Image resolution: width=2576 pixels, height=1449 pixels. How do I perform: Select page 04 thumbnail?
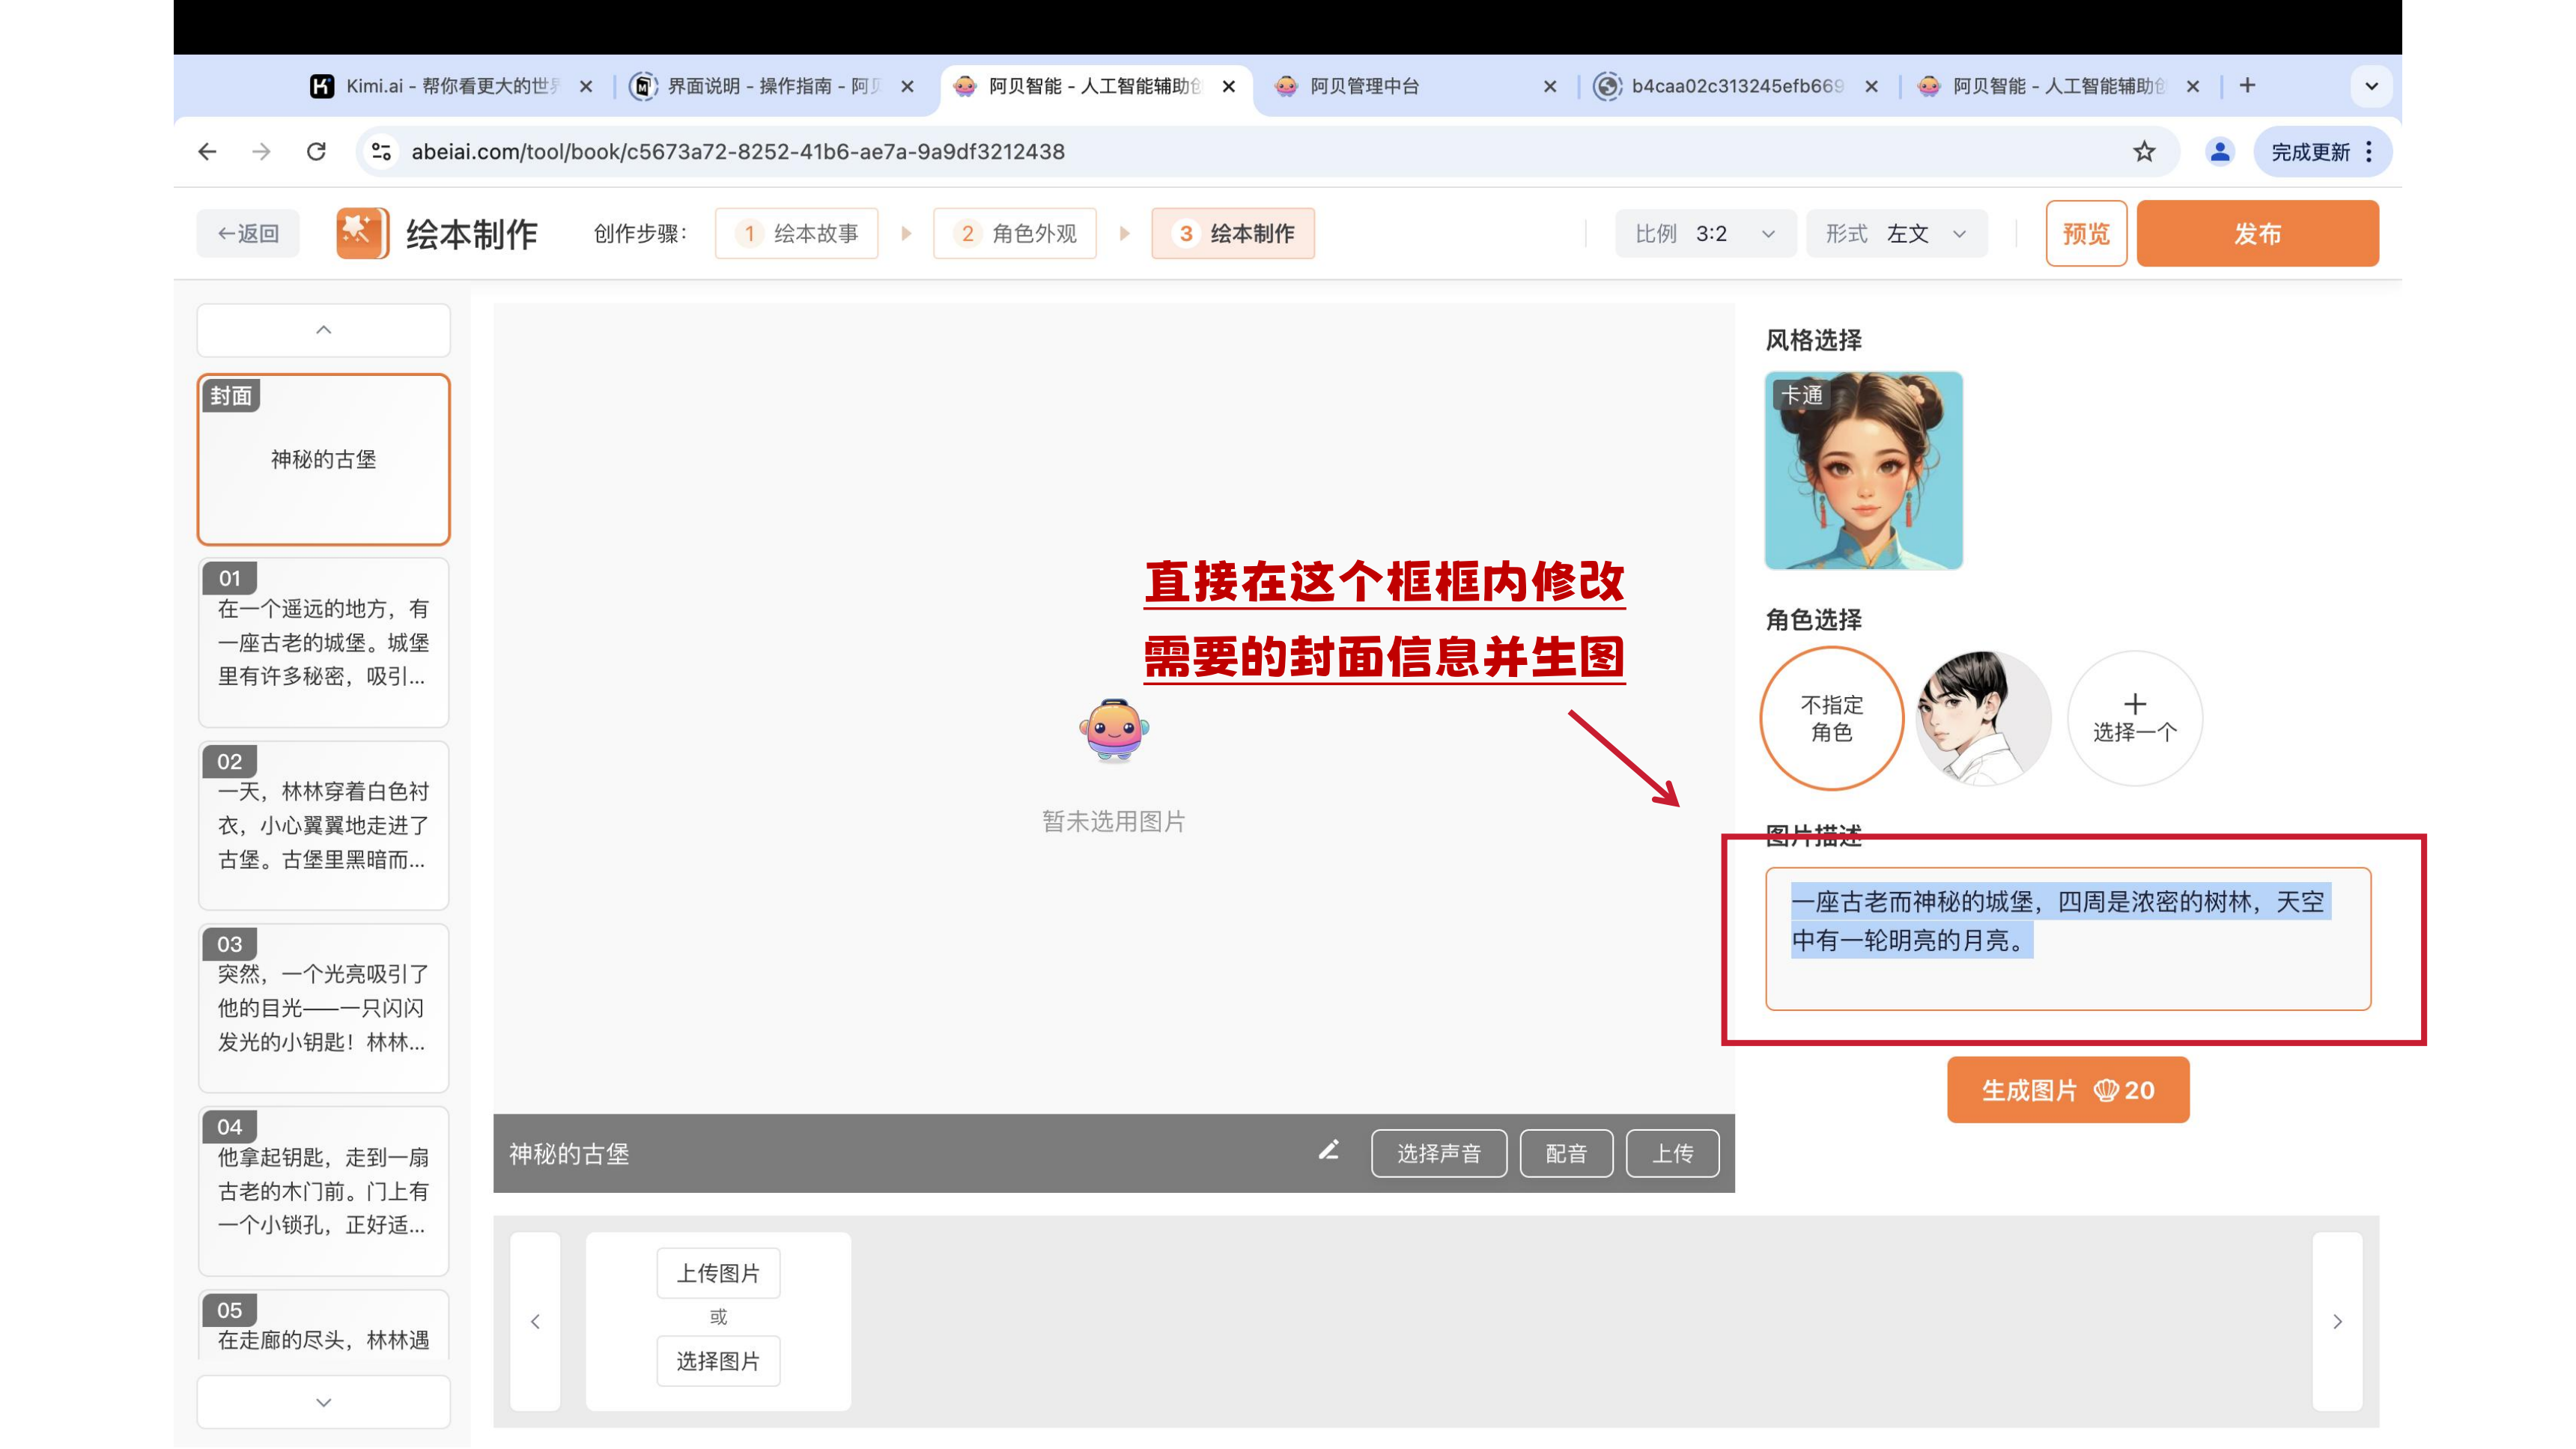click(x=324, y=1192)
